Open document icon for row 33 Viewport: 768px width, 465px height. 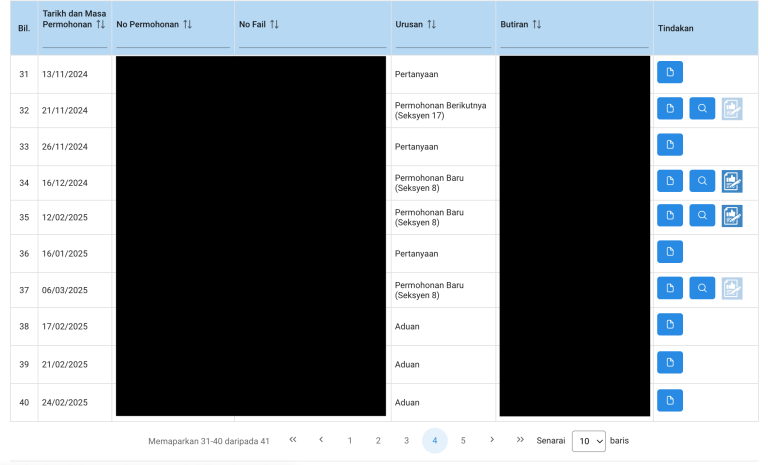(670, 145)
